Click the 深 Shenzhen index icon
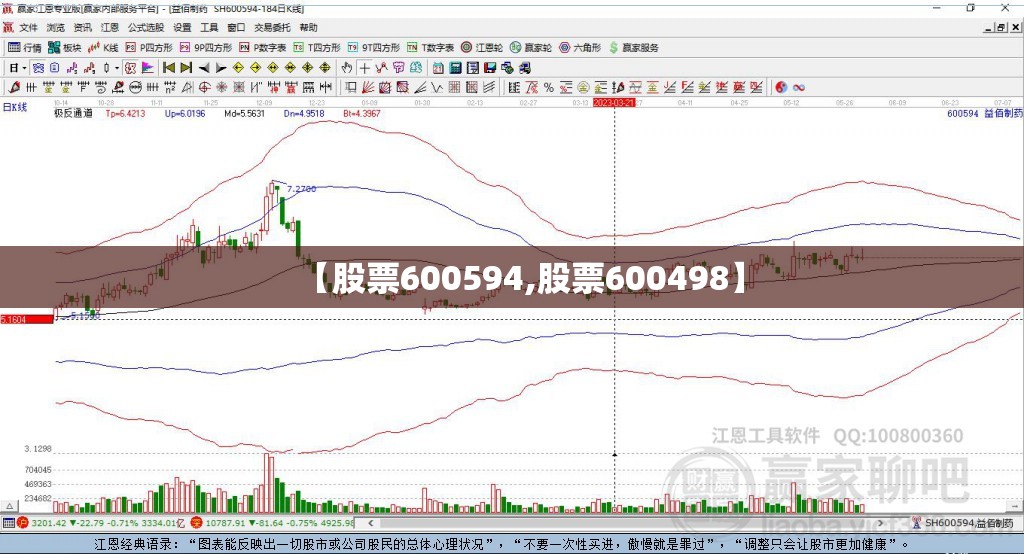The image size is (1024, 554). coord(197,523)
